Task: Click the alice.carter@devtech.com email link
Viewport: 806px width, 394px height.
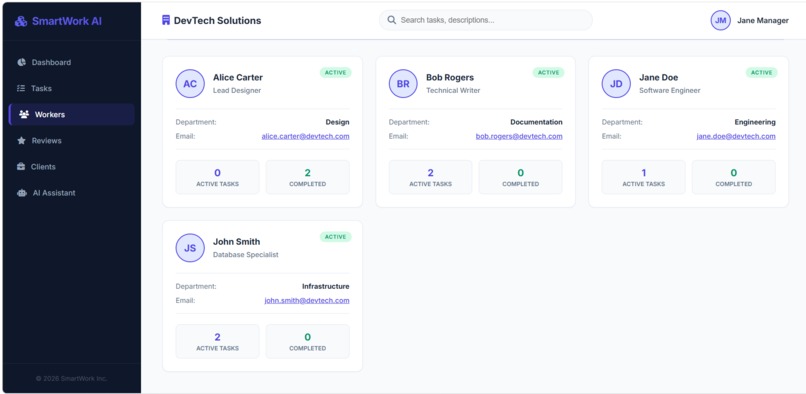Action: (x=305, y=136)
